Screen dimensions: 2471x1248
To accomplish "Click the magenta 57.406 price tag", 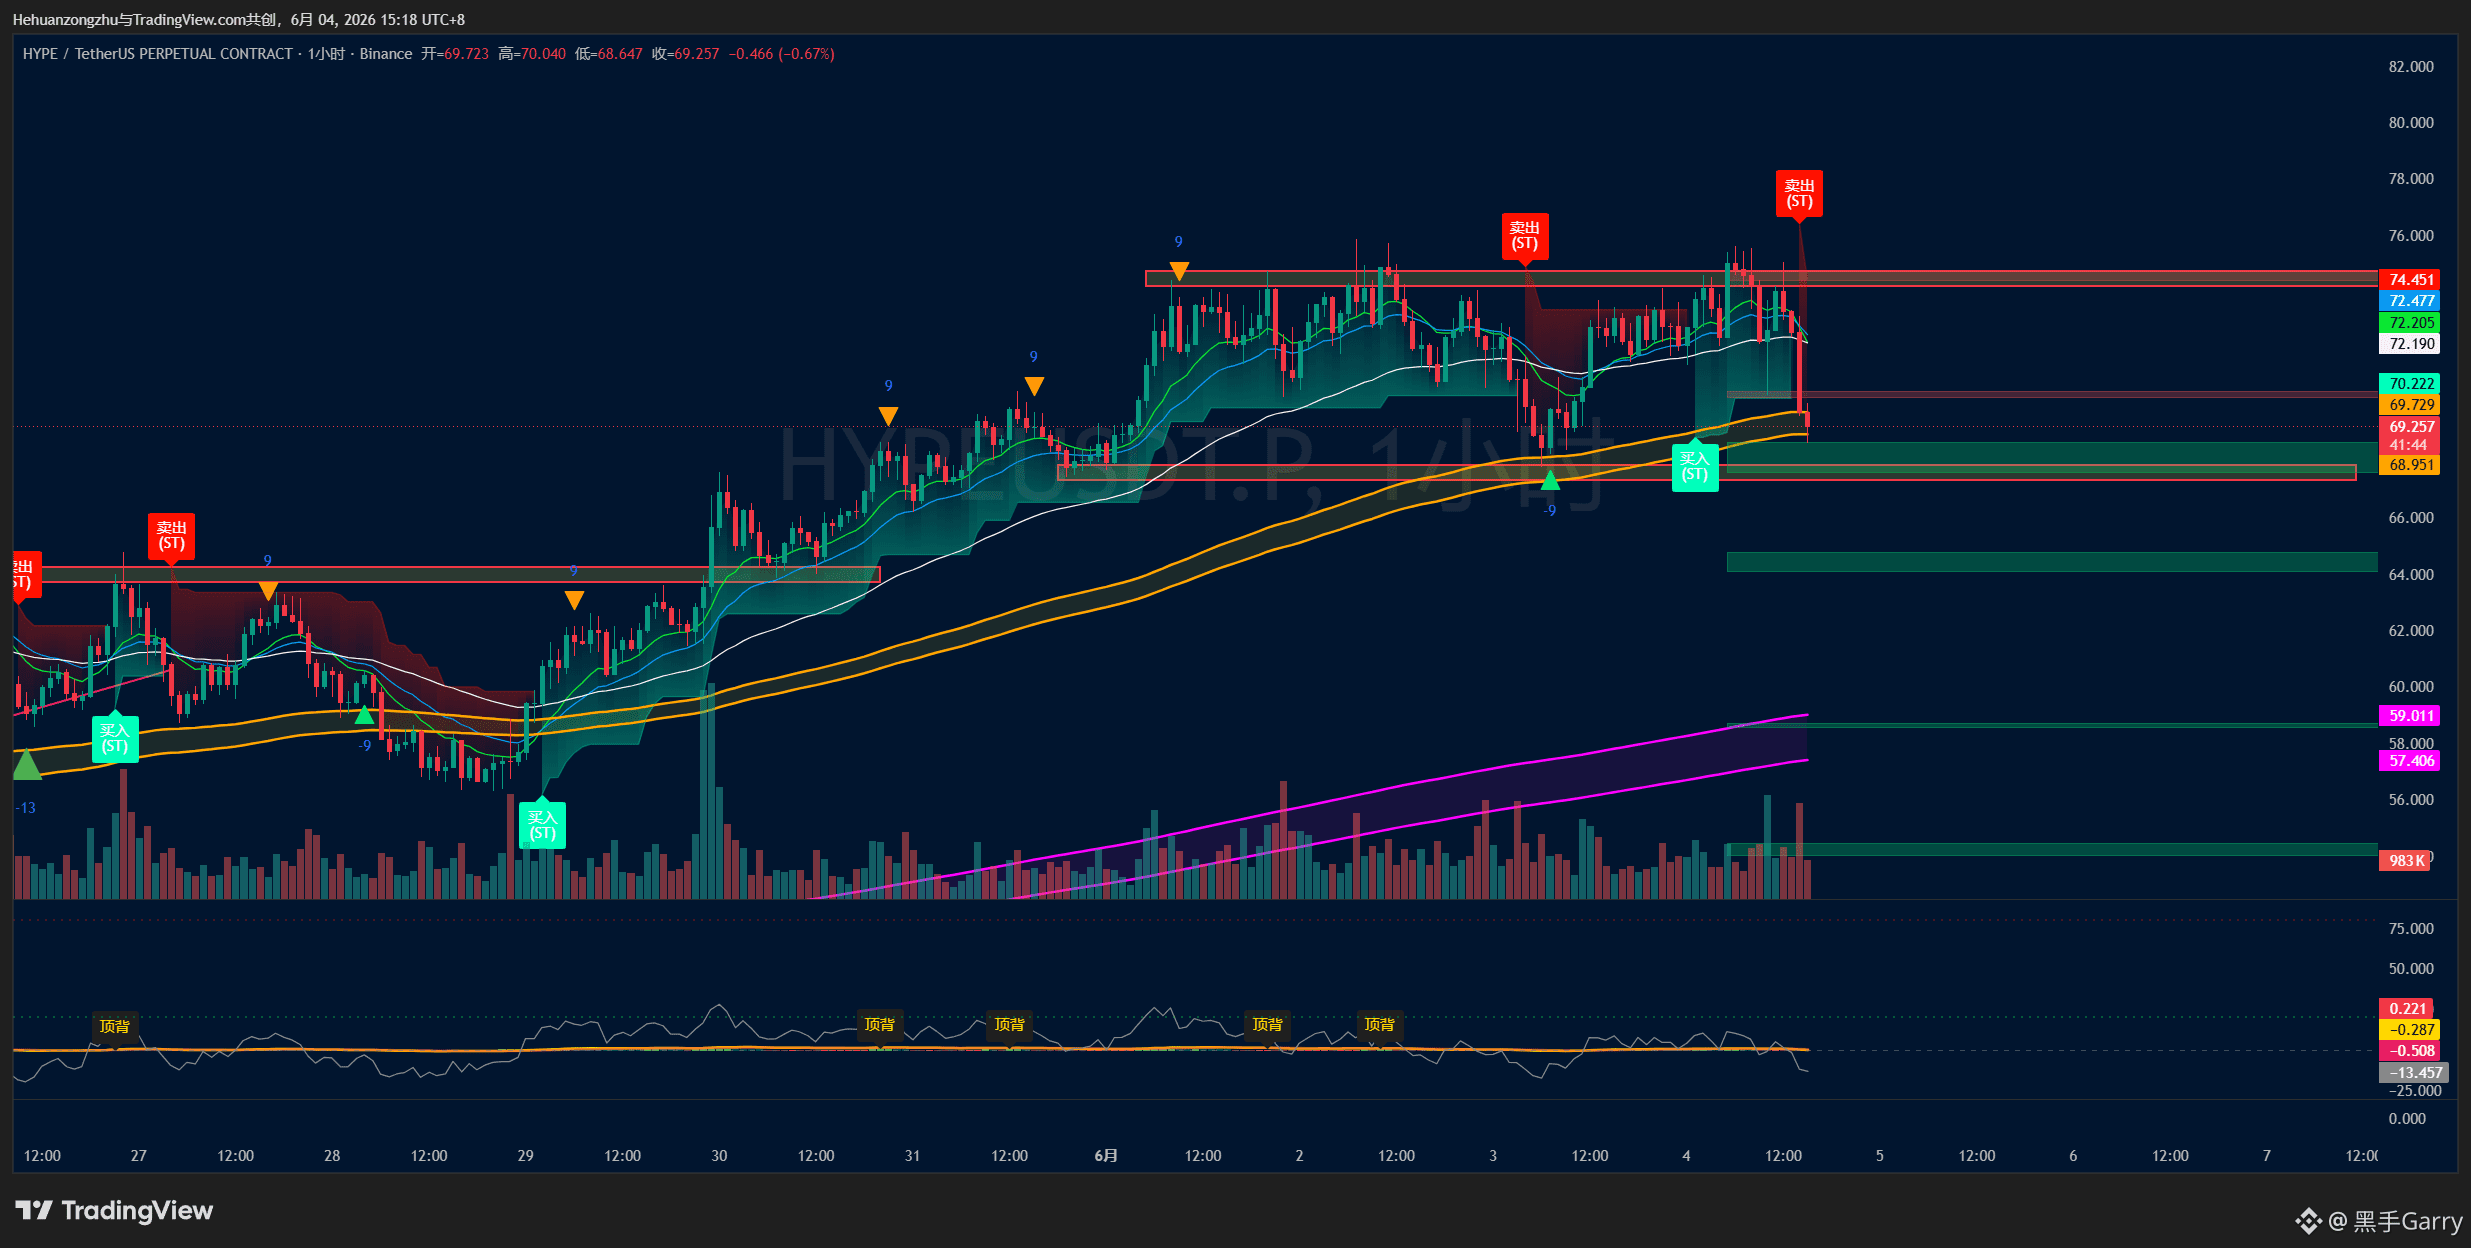I will [x=2409, y=761].
